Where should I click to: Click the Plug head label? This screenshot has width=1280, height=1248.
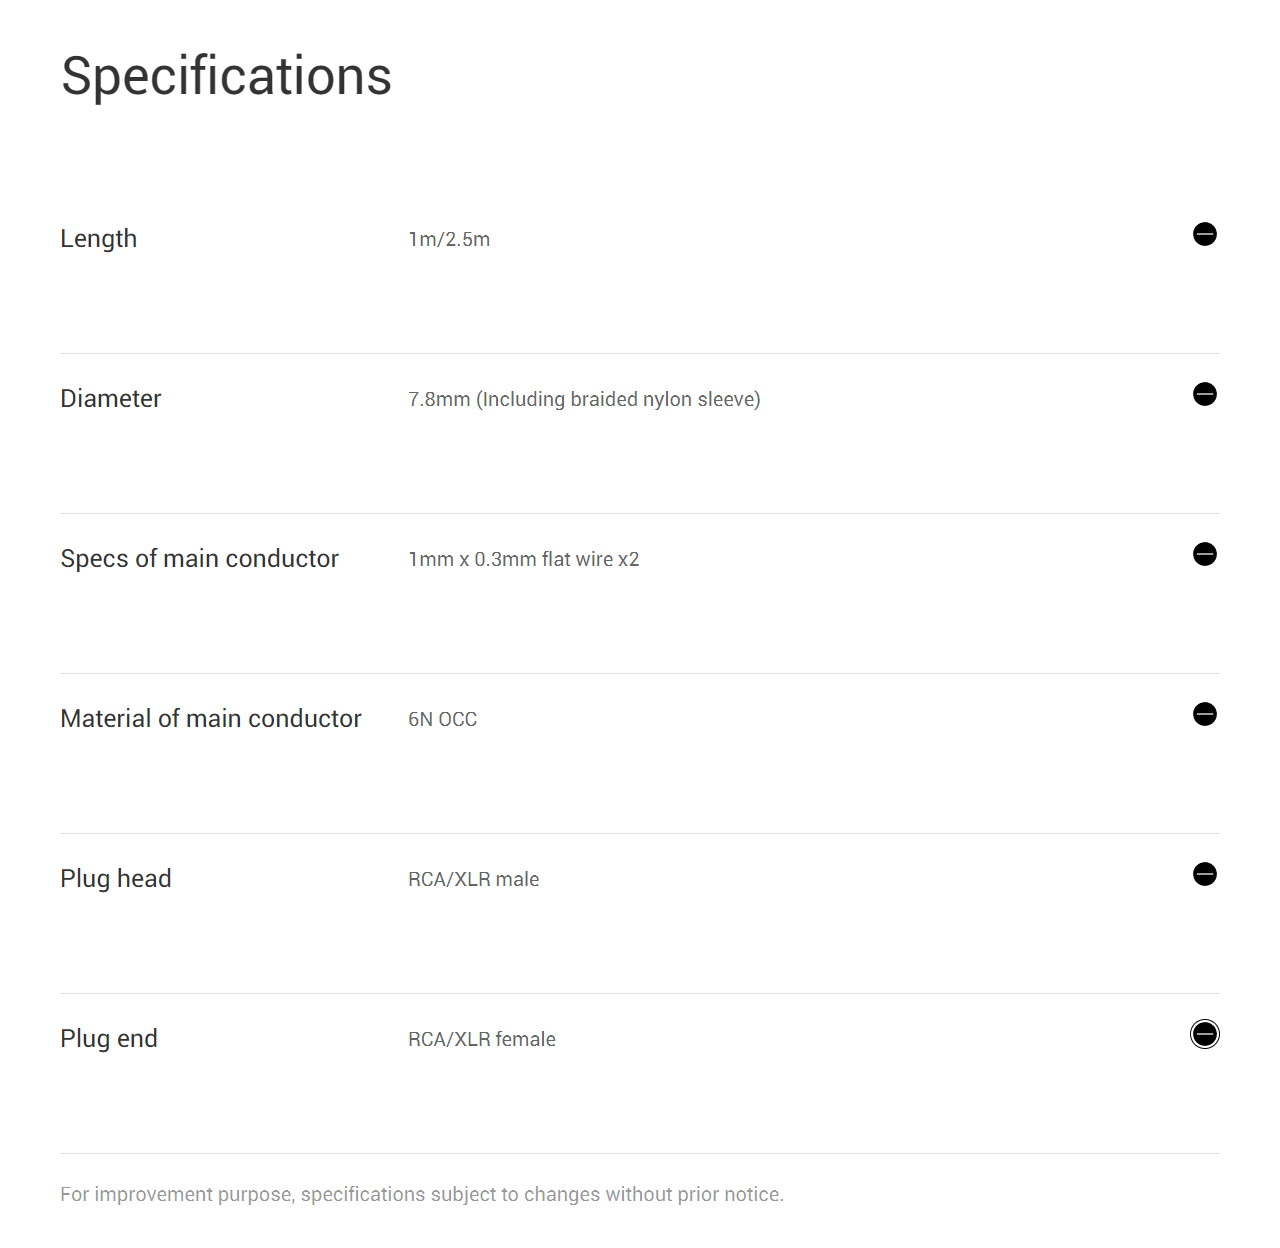115,879
